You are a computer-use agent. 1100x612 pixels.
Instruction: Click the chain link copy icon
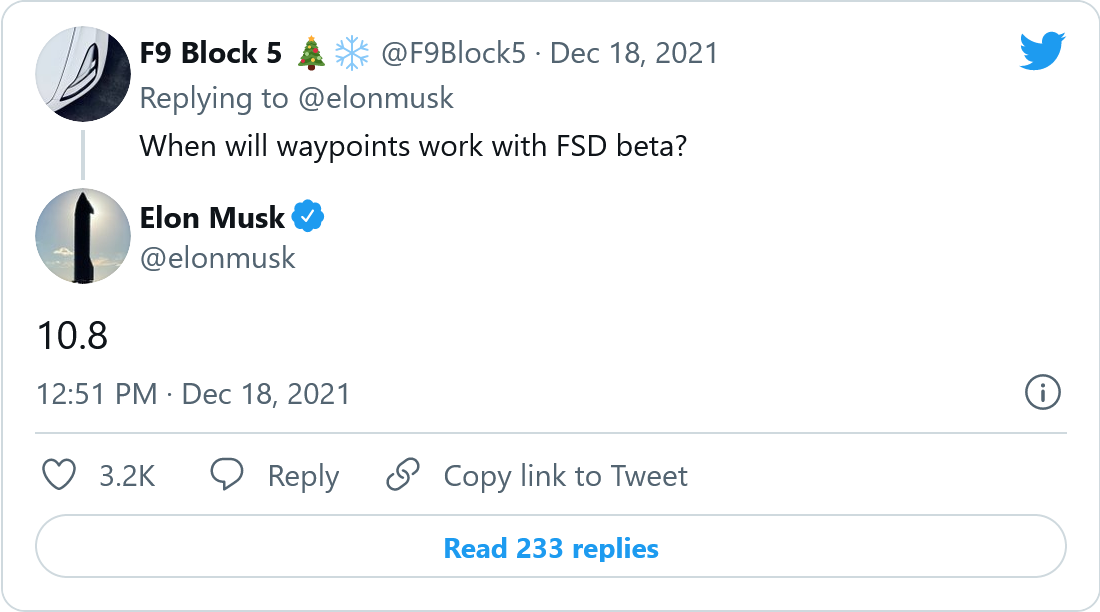pos(402,475)
